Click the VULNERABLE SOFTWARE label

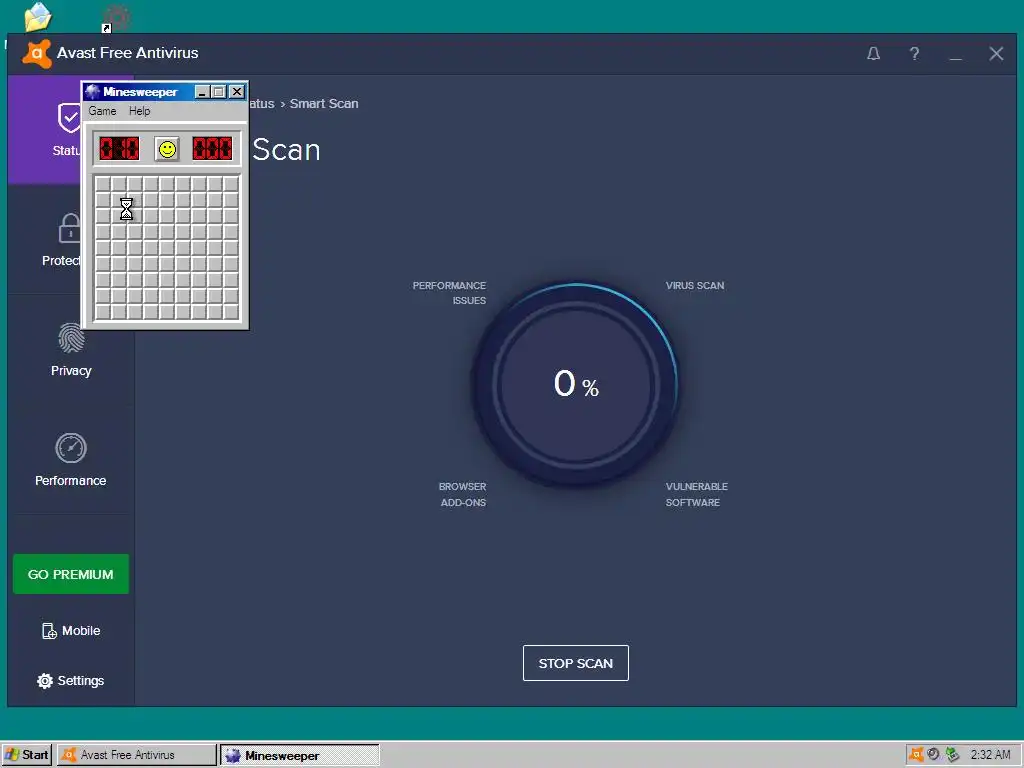697,494
